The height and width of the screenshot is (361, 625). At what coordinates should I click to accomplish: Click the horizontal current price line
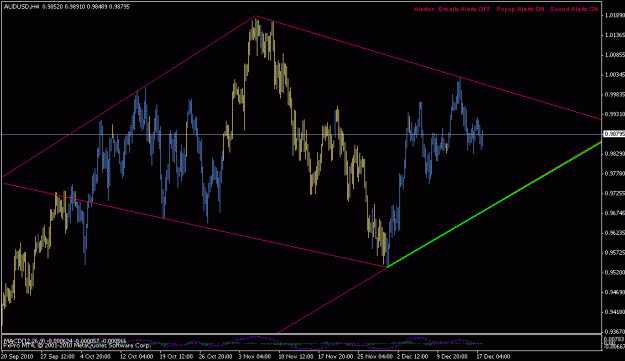tap(301, 134)
